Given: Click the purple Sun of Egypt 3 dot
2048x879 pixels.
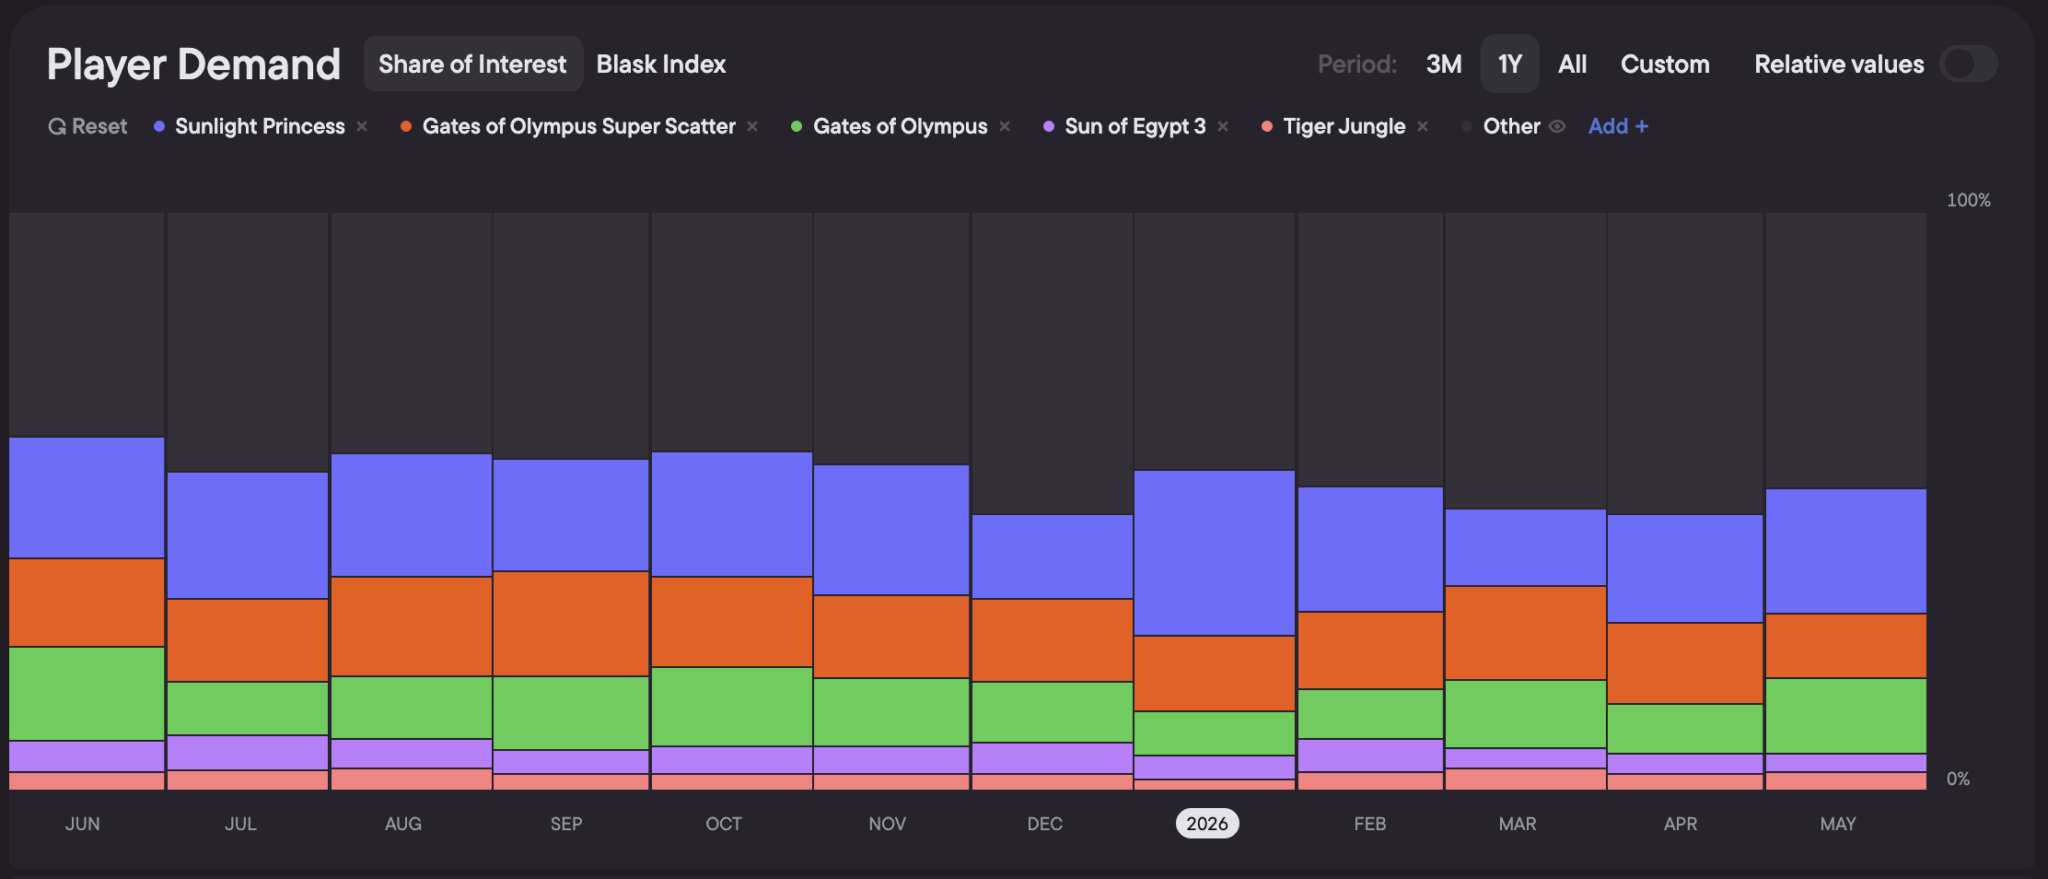Looking at the screenshot, I should (1049, 126).
